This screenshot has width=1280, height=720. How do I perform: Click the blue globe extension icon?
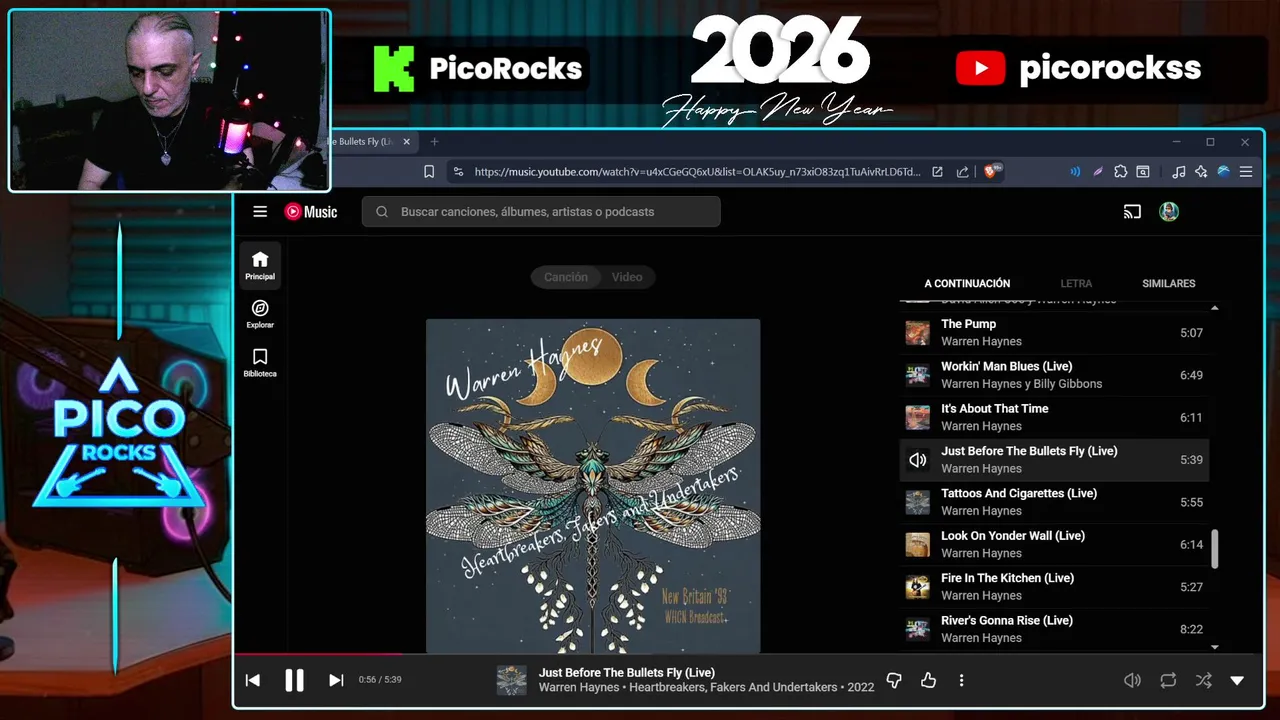1223,172
